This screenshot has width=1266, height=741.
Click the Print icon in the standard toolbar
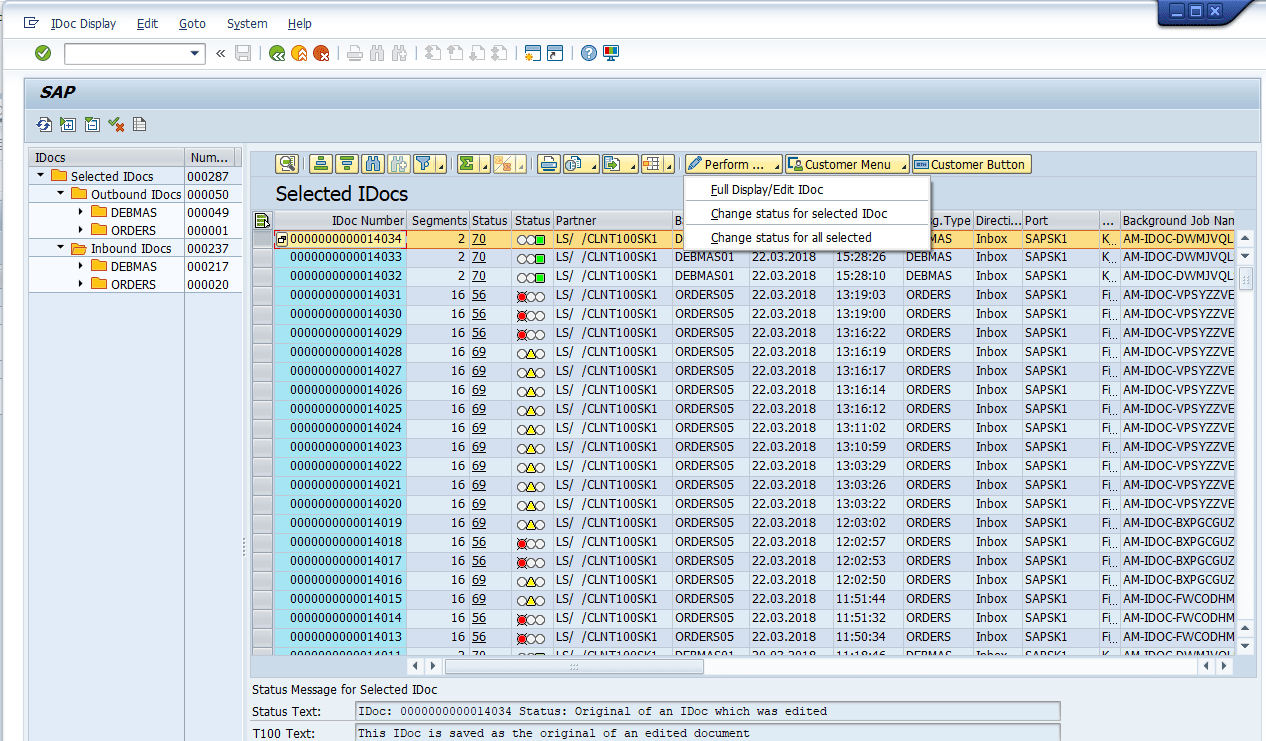(x=355, y=53)
